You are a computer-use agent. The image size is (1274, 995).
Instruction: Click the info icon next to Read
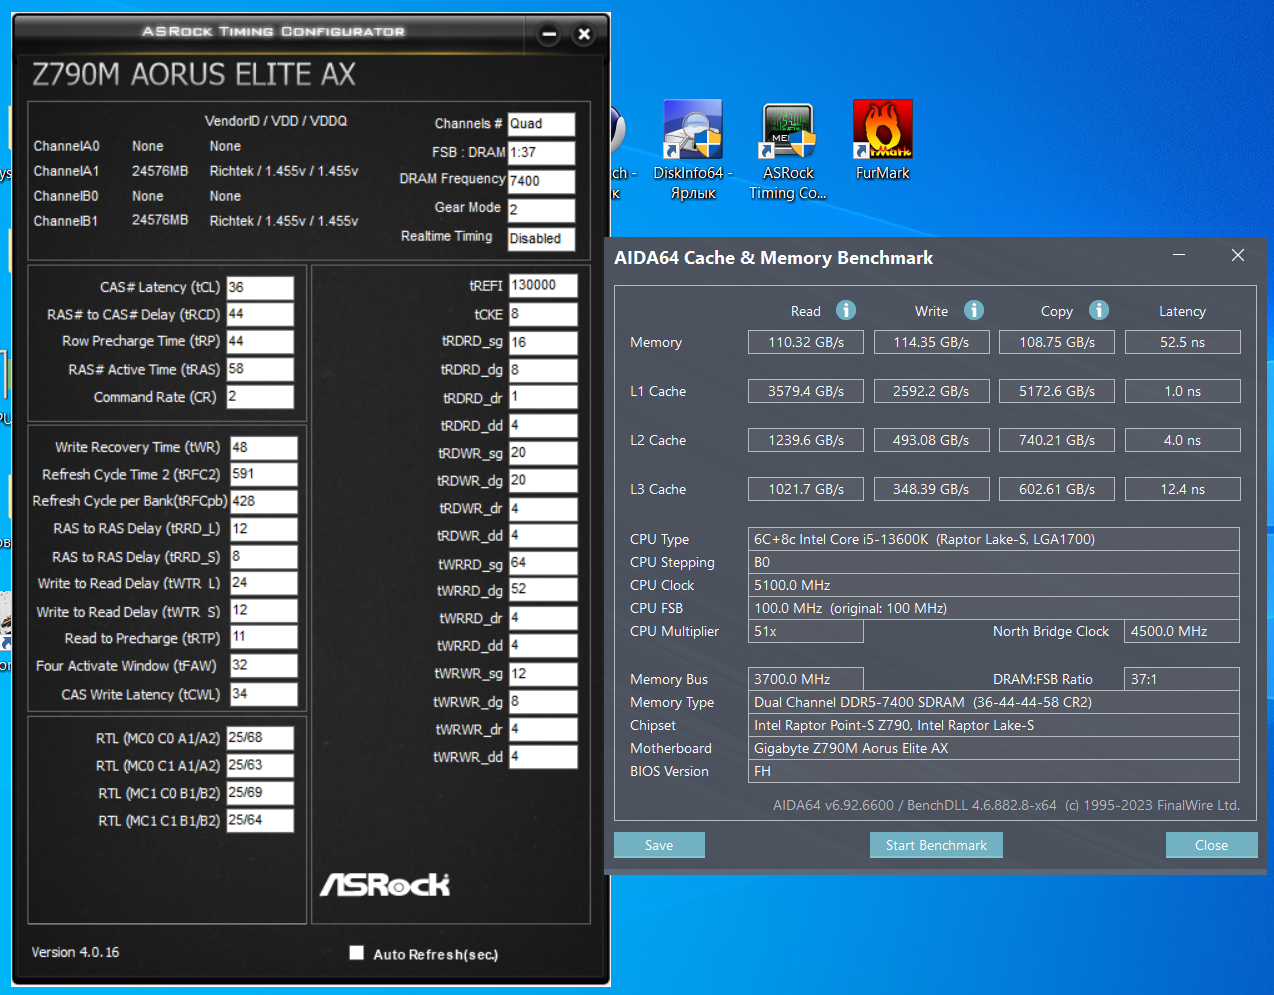point(846,310)
